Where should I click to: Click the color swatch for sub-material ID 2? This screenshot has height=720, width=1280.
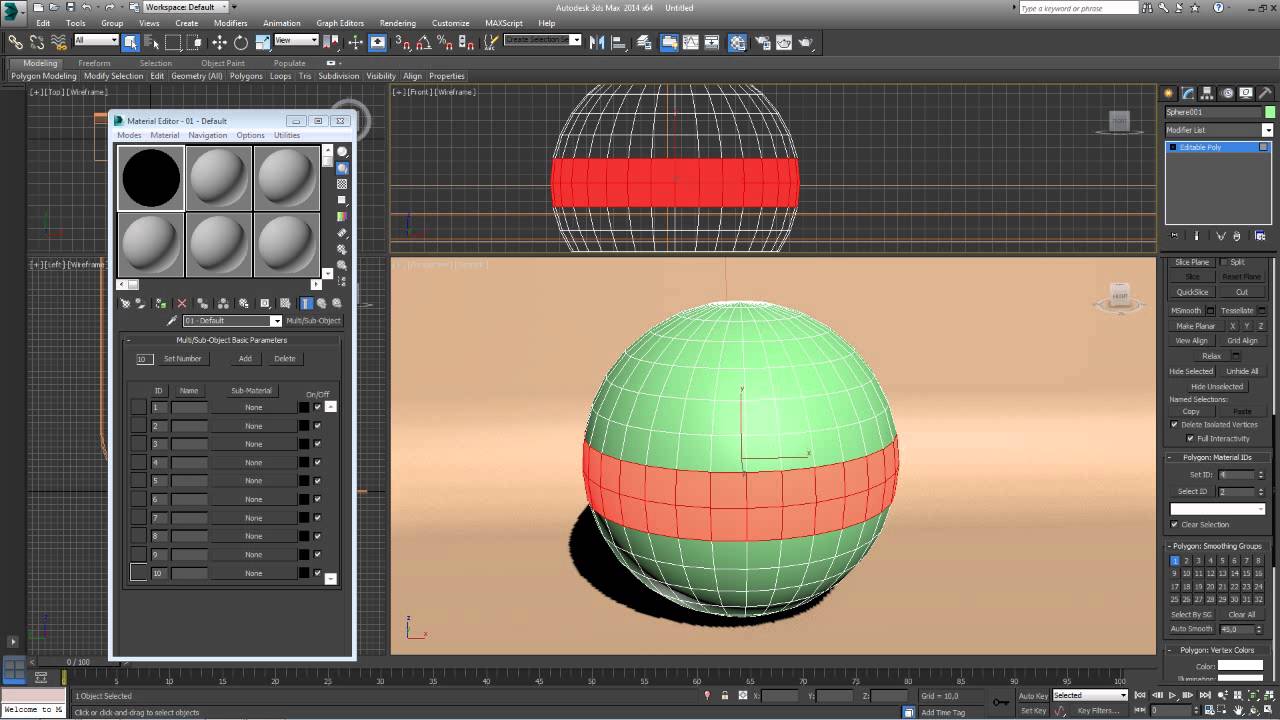[304, 426]
